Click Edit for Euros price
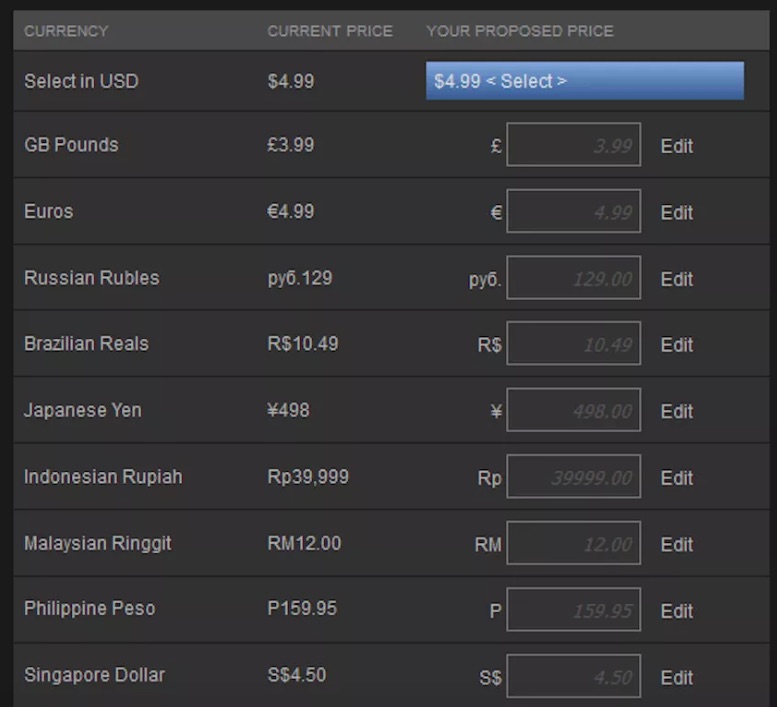Viewport: 777px width, 707px height. [676, 213]
